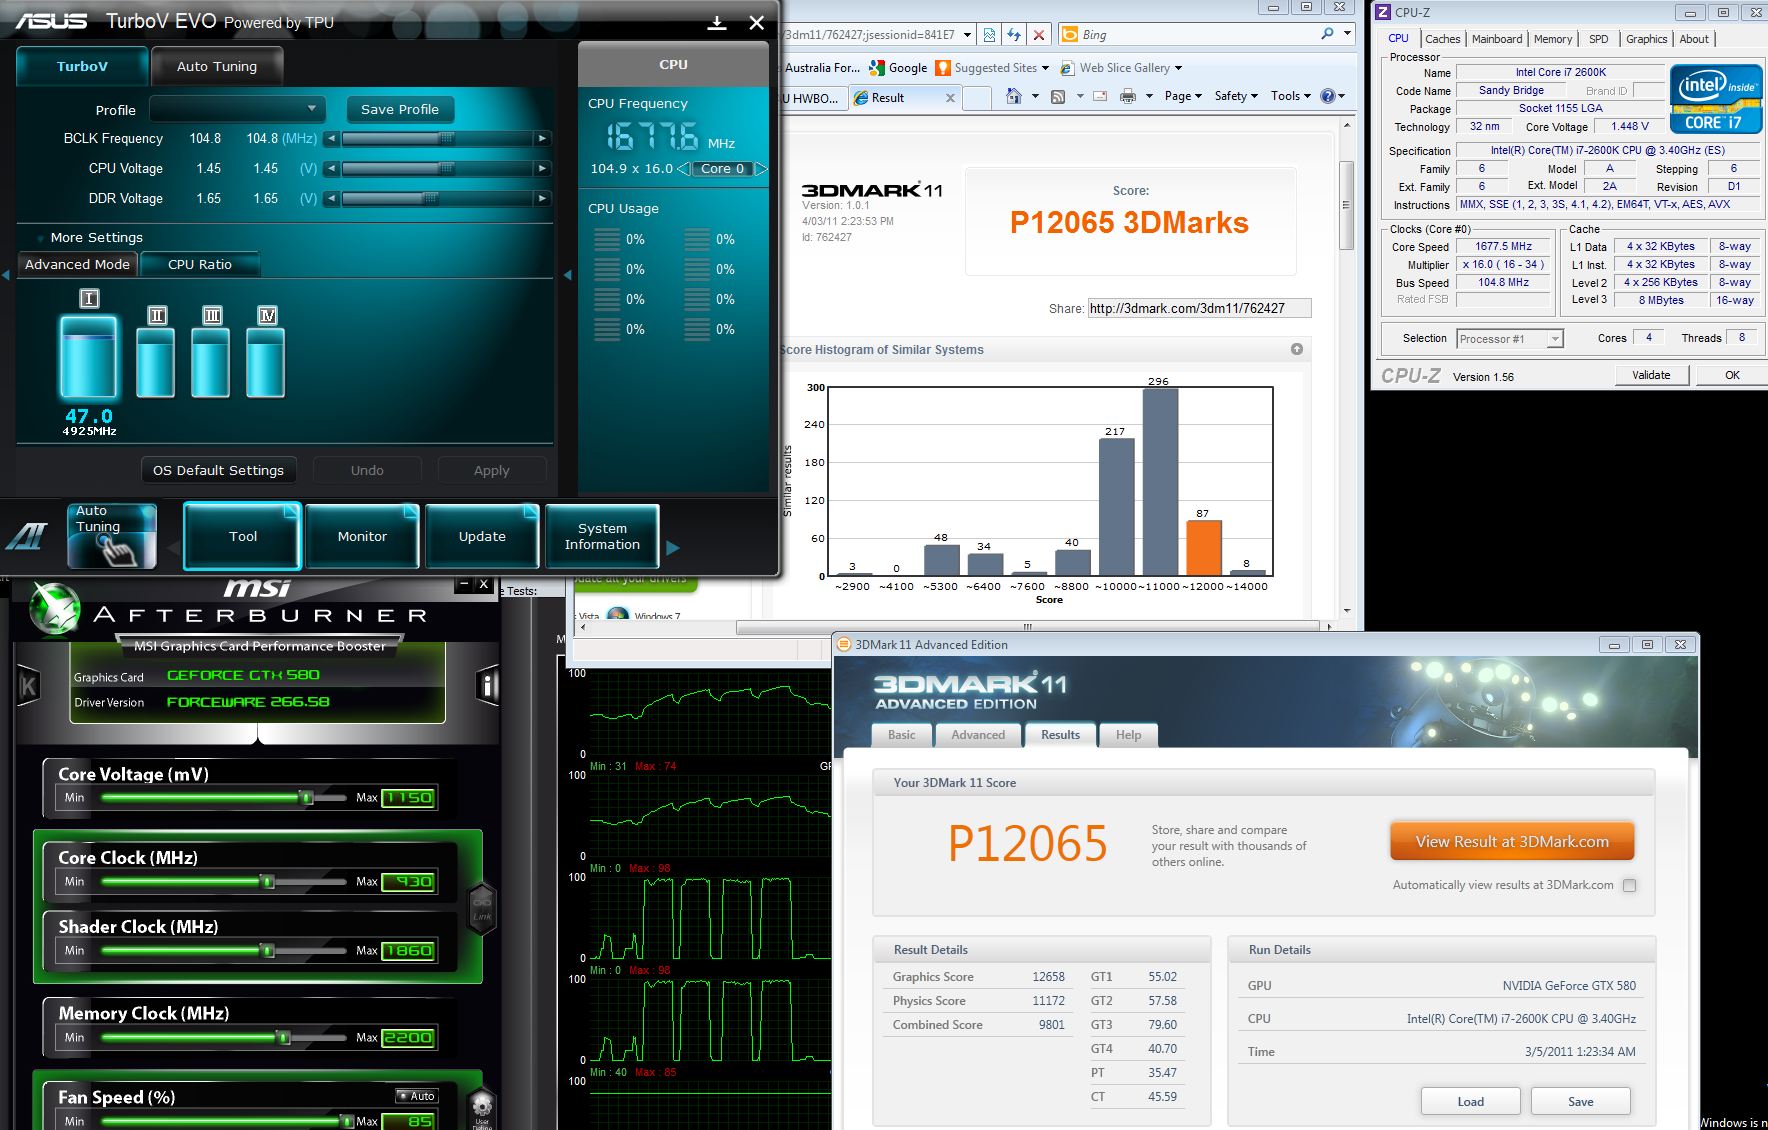
Task: Click the Core Clock slider in Afterburner
Action: (x=224, y=882)
